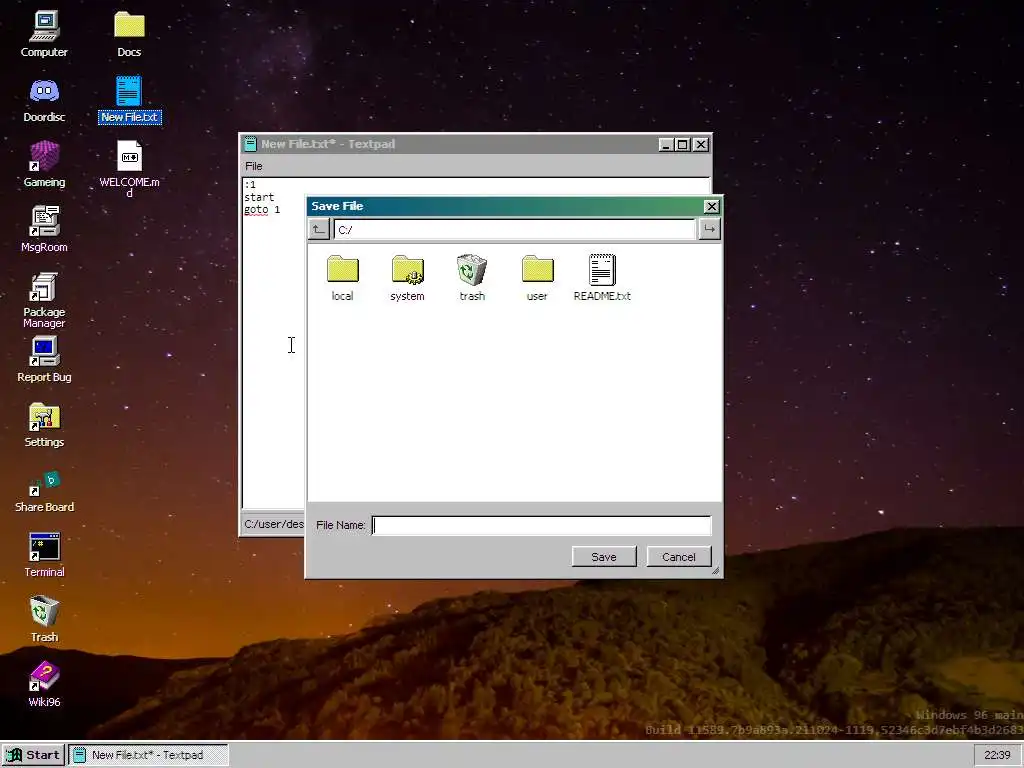Click the 'start' line in Textpad
The width and height of the screenshot is (1024, 768).
(x=259, y=197)
